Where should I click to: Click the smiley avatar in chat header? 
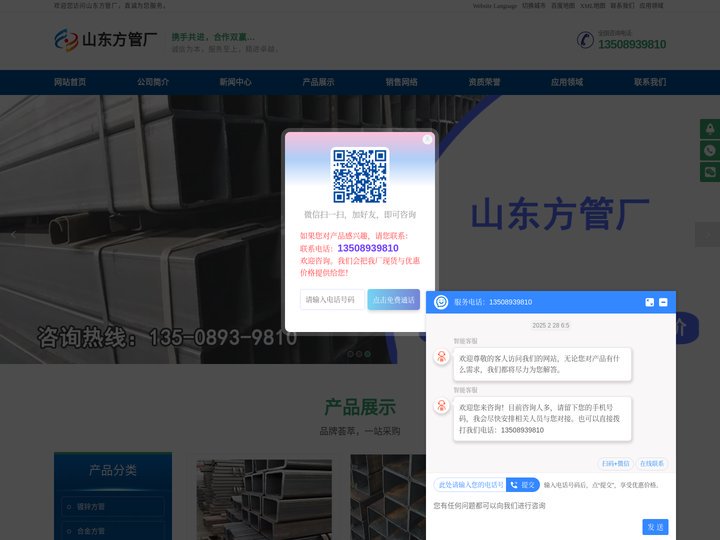click(x=441, y=302)
